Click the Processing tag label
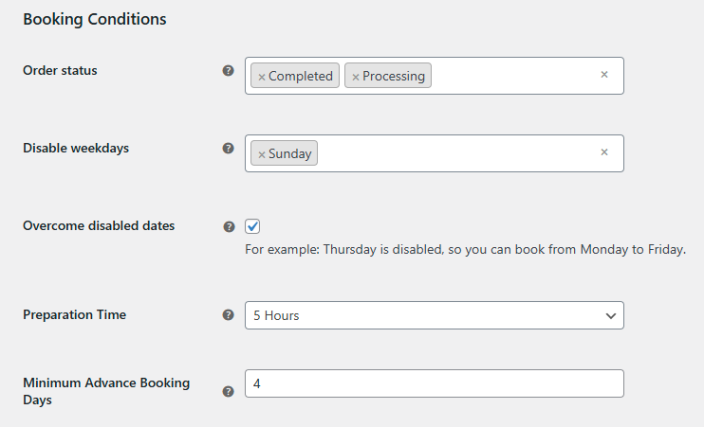This screenshot has height=427, width=704. pyautogui.click(x=393, y=76)
